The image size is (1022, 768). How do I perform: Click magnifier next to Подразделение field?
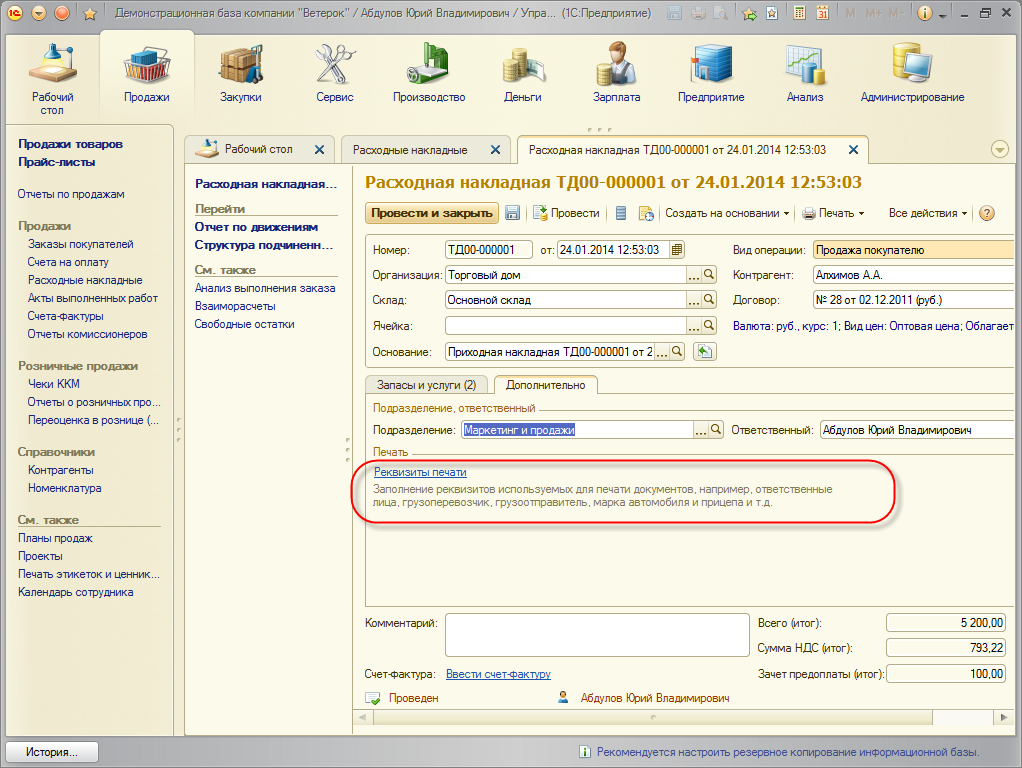point(716,430)
